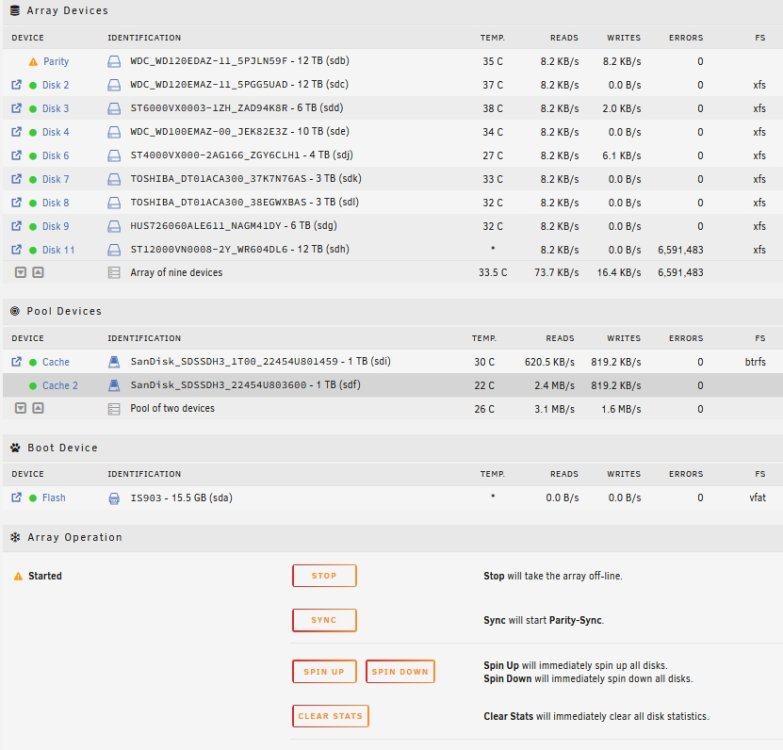Open the Disk 3 settings link
The width and height of the screenshot is (783, 750).
pyautogui.click(x=55, y=108)
